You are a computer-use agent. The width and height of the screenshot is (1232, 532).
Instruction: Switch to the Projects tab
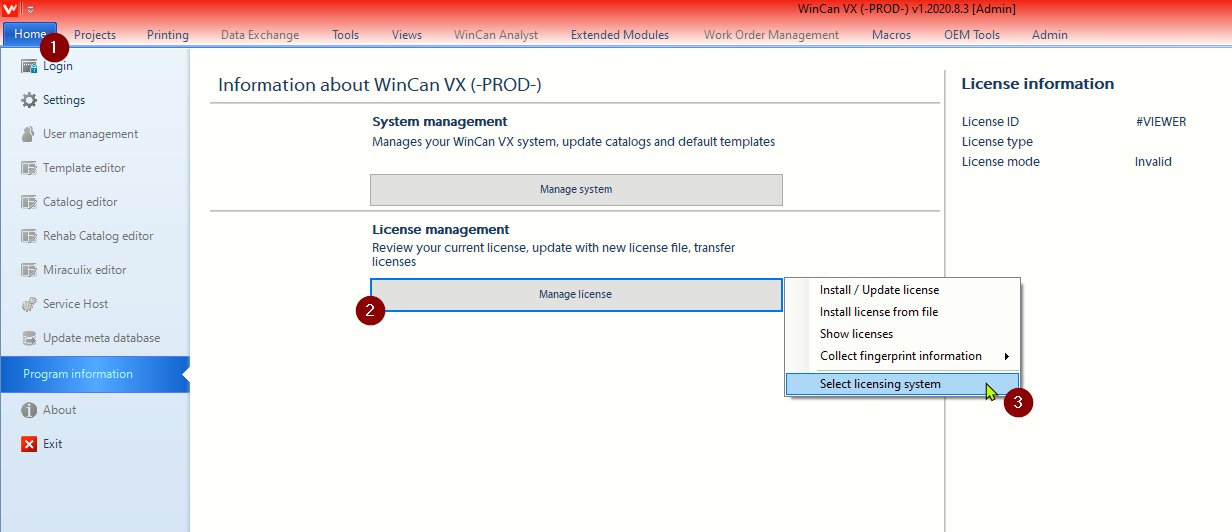(95, 34)
